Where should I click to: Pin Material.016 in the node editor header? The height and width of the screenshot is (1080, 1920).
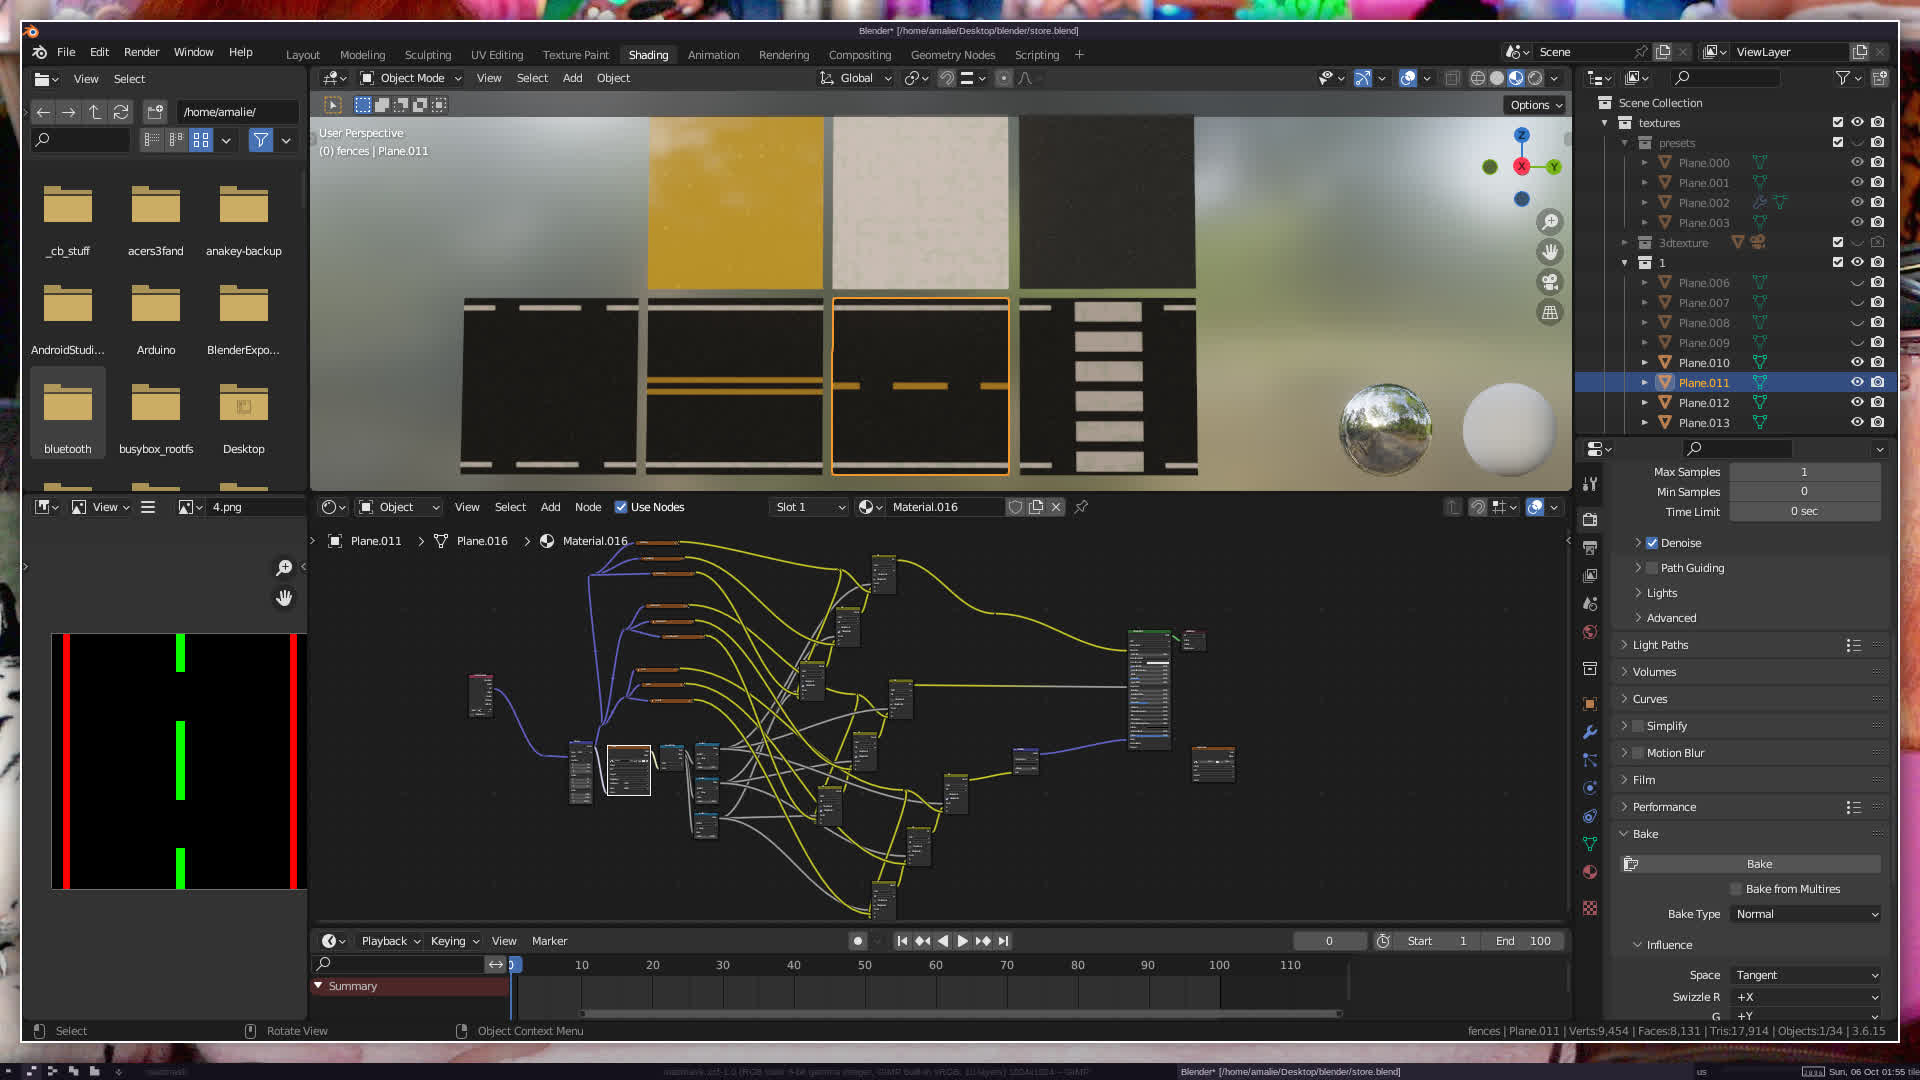(x=1081, y=507)
